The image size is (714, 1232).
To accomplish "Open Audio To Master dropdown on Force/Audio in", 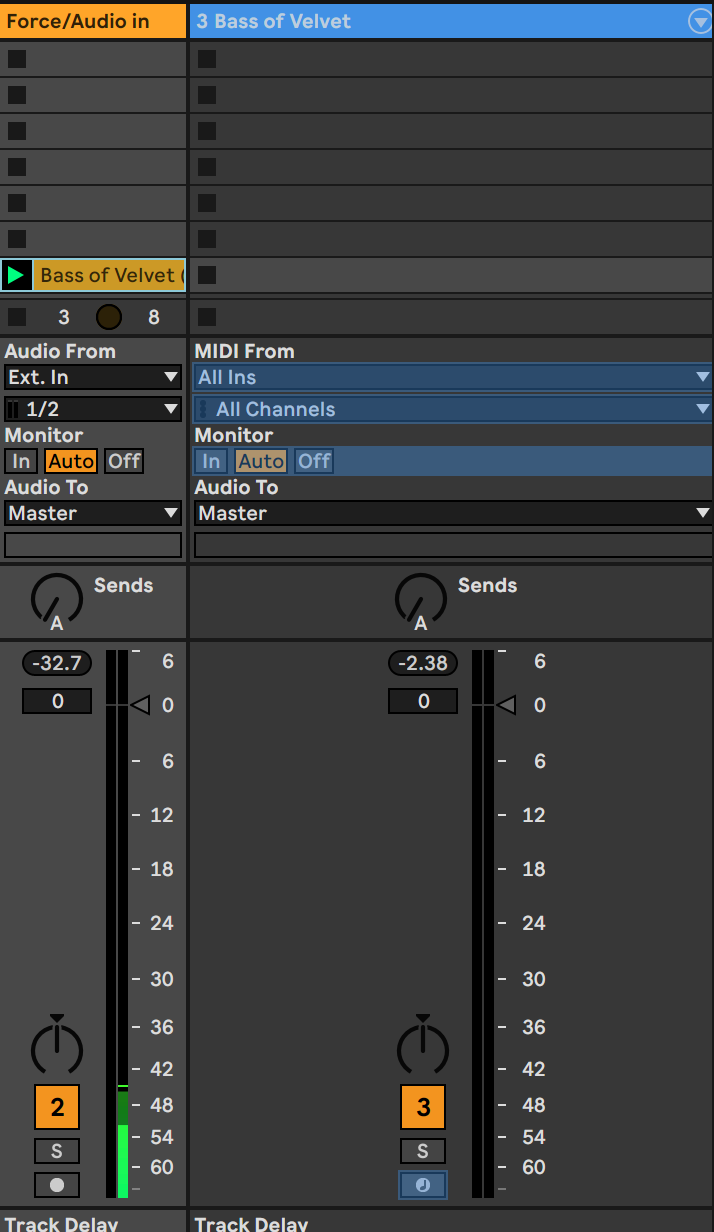I will [93, 513].
